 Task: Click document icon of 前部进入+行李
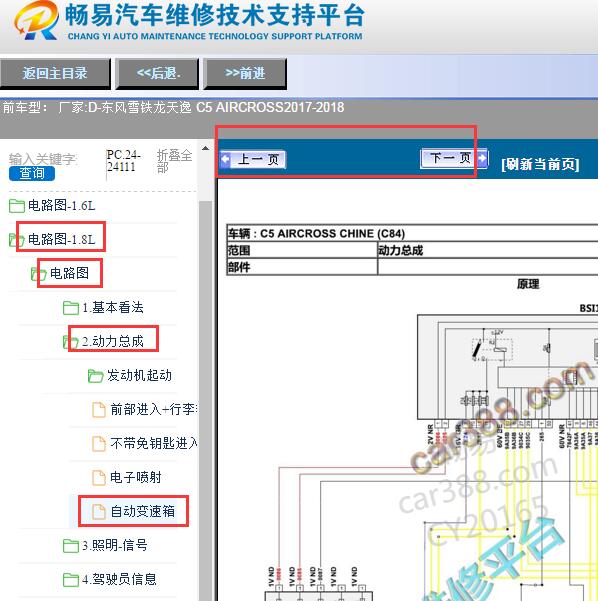click(99, 410)
